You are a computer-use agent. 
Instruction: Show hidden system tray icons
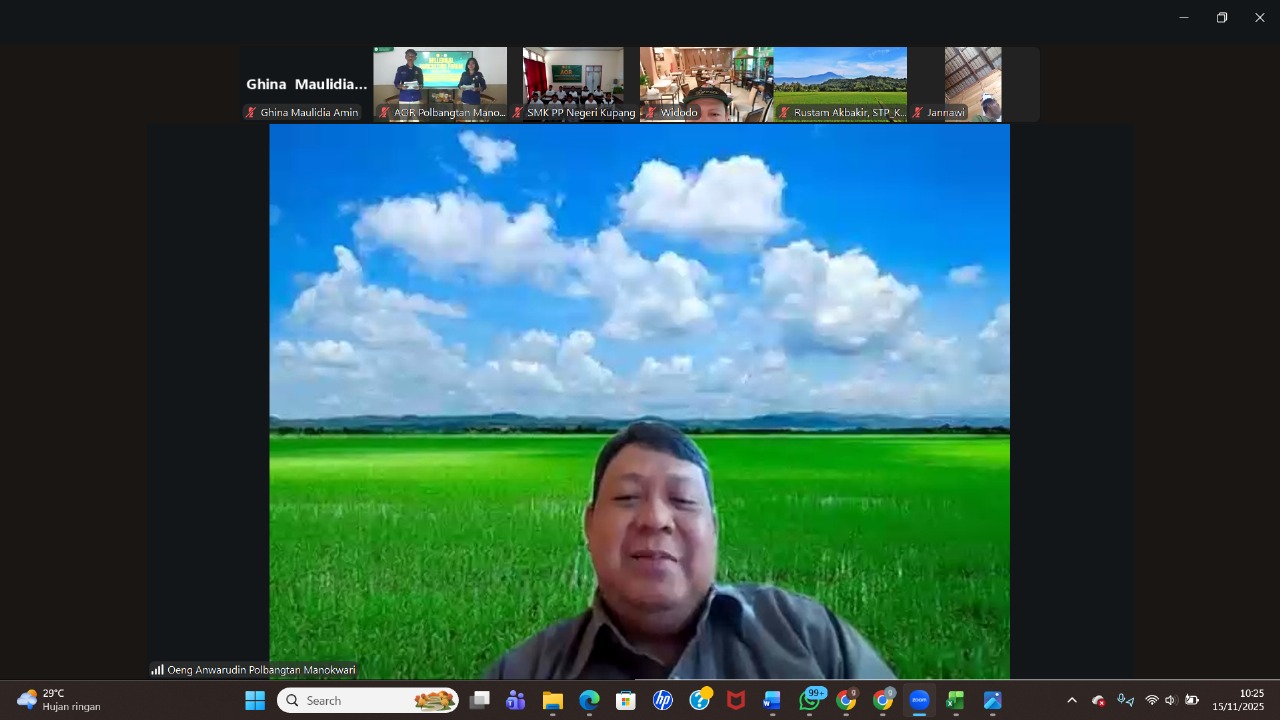1071,701
